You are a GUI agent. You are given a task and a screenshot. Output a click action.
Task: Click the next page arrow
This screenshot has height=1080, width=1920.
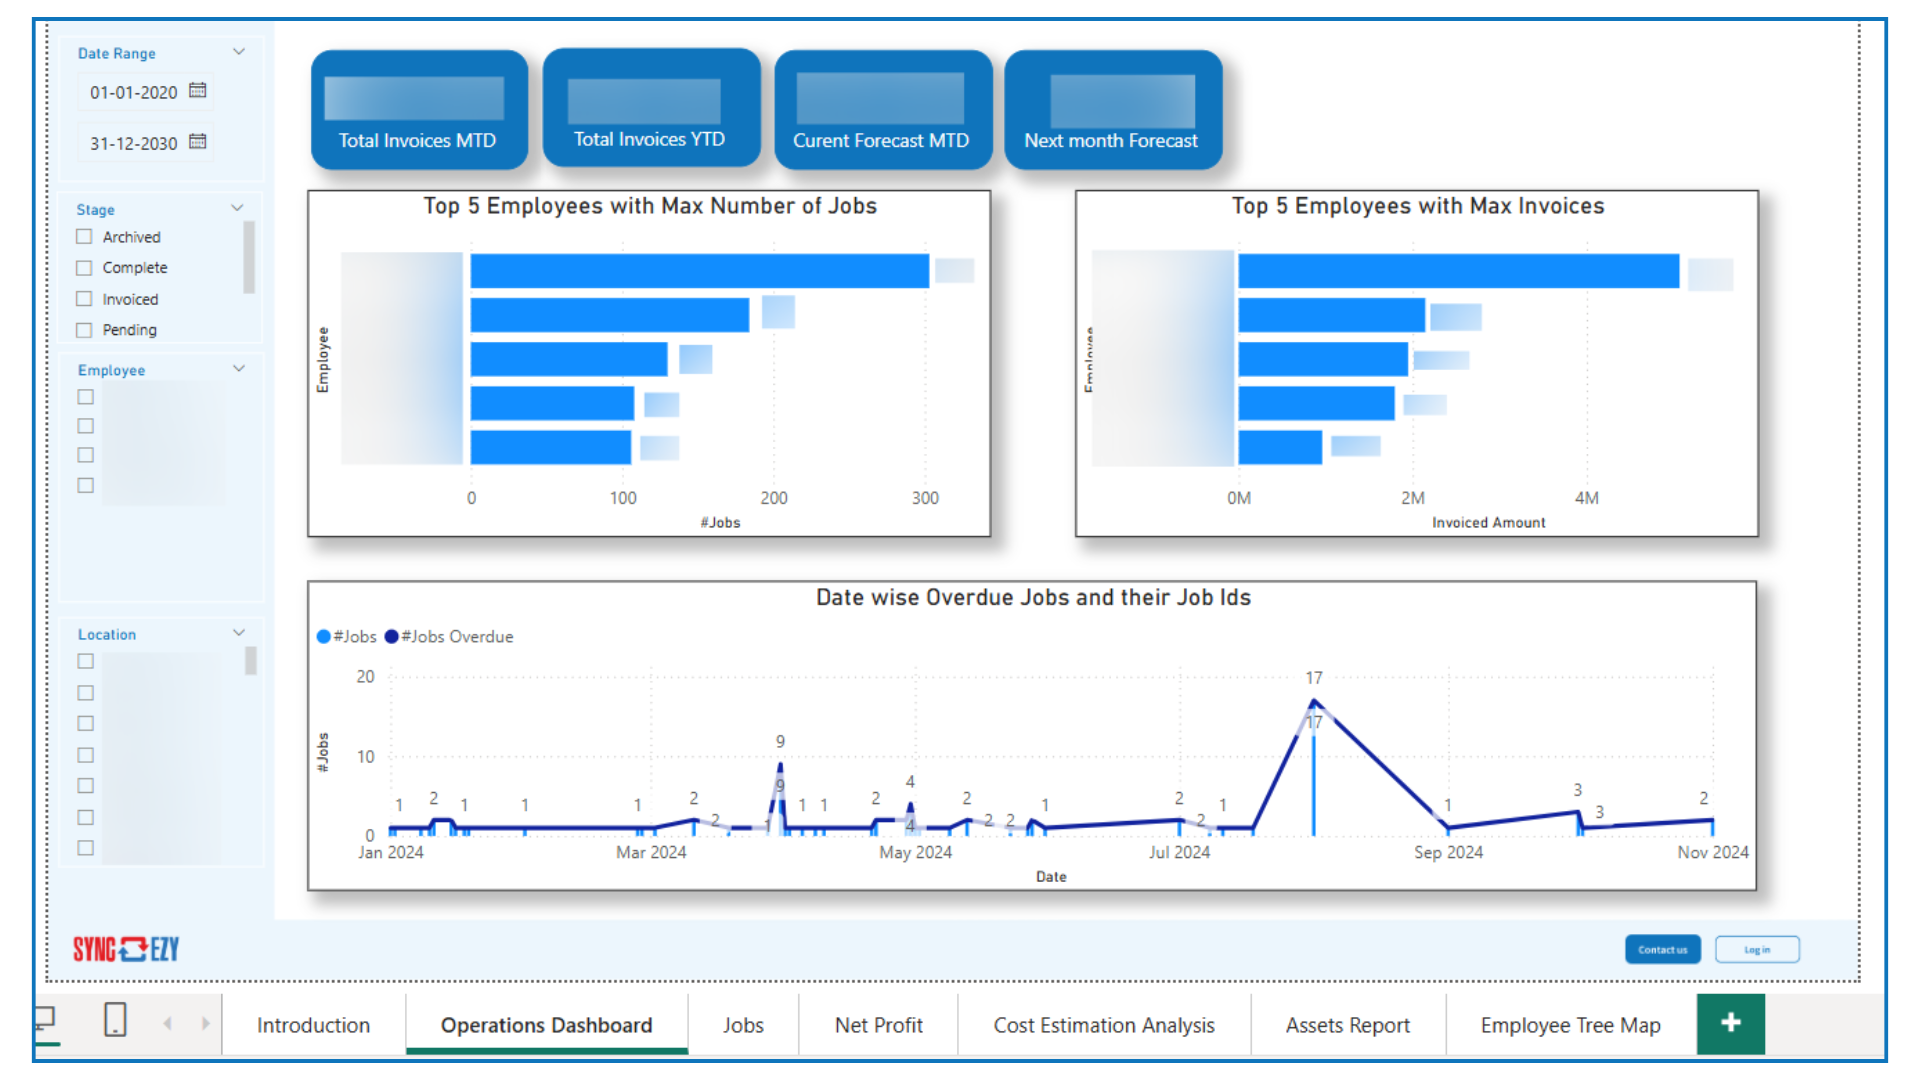coord(206,1023)
